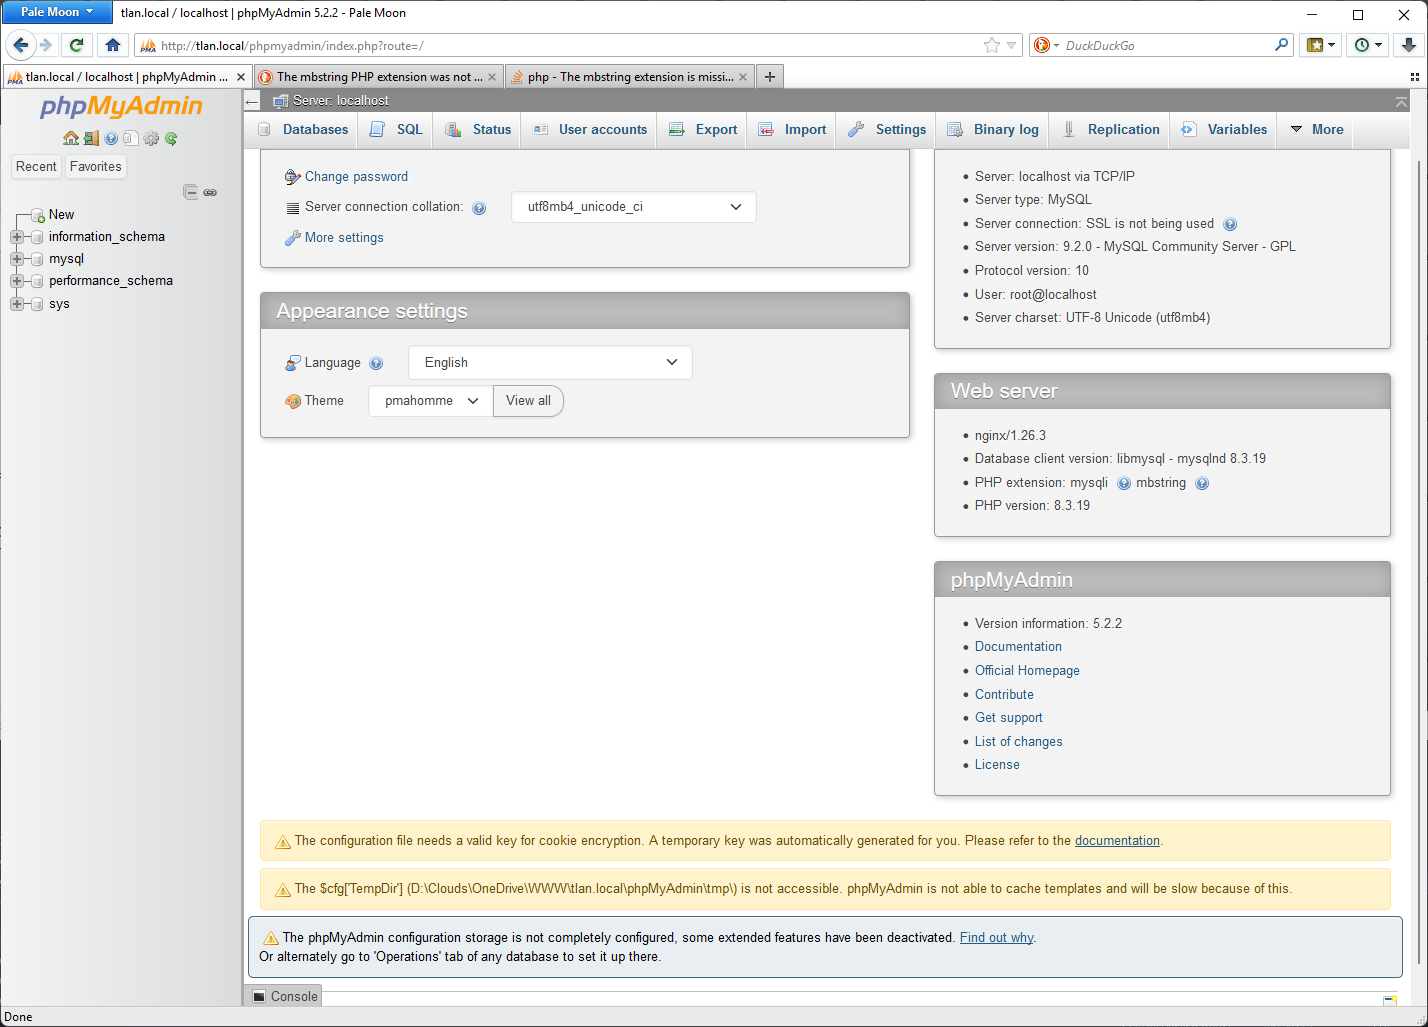Viewport: 1428px width, 1027px height.
Task: Click the Favorites button in sidebar
Action: (96, 167)
